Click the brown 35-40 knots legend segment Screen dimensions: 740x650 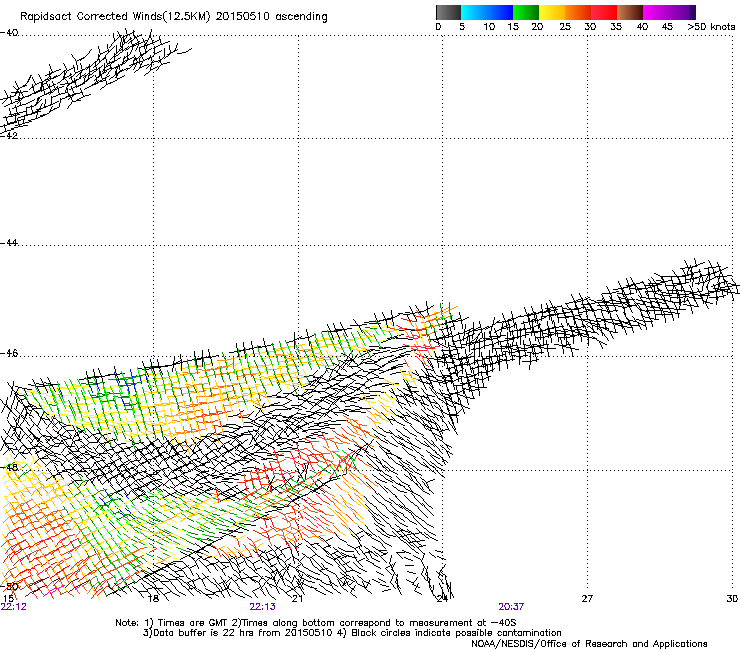[630, 12]
